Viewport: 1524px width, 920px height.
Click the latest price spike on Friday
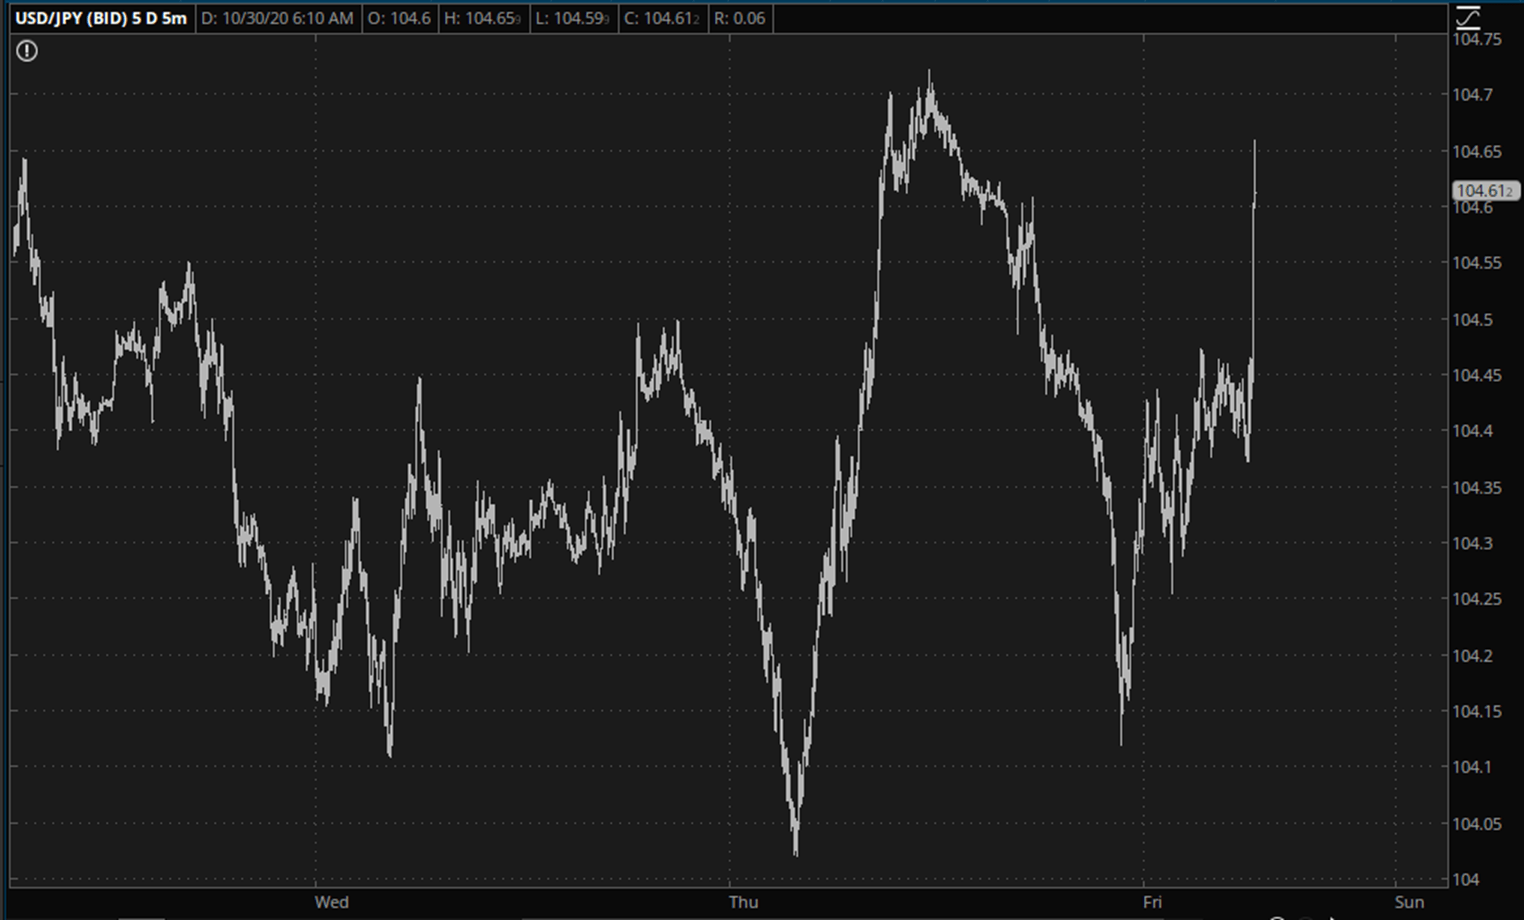pos(1255,145)
